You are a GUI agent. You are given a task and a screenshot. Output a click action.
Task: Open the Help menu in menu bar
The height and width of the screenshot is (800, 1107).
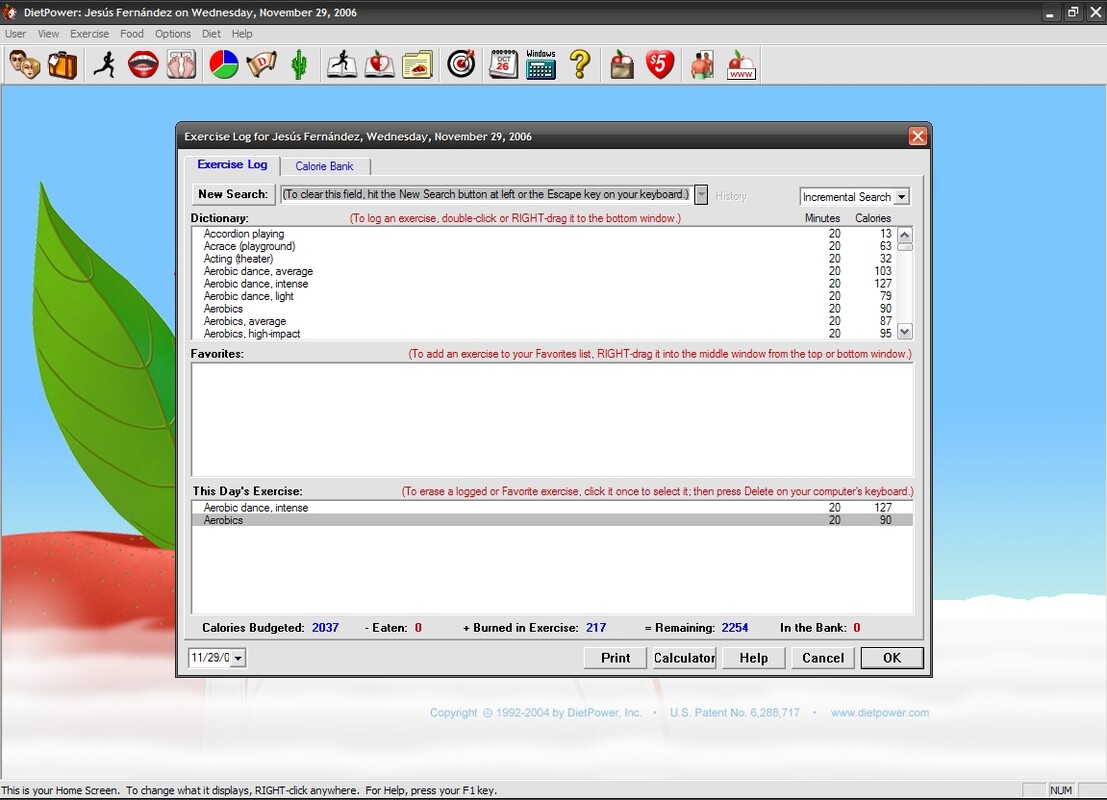[242, 34]
